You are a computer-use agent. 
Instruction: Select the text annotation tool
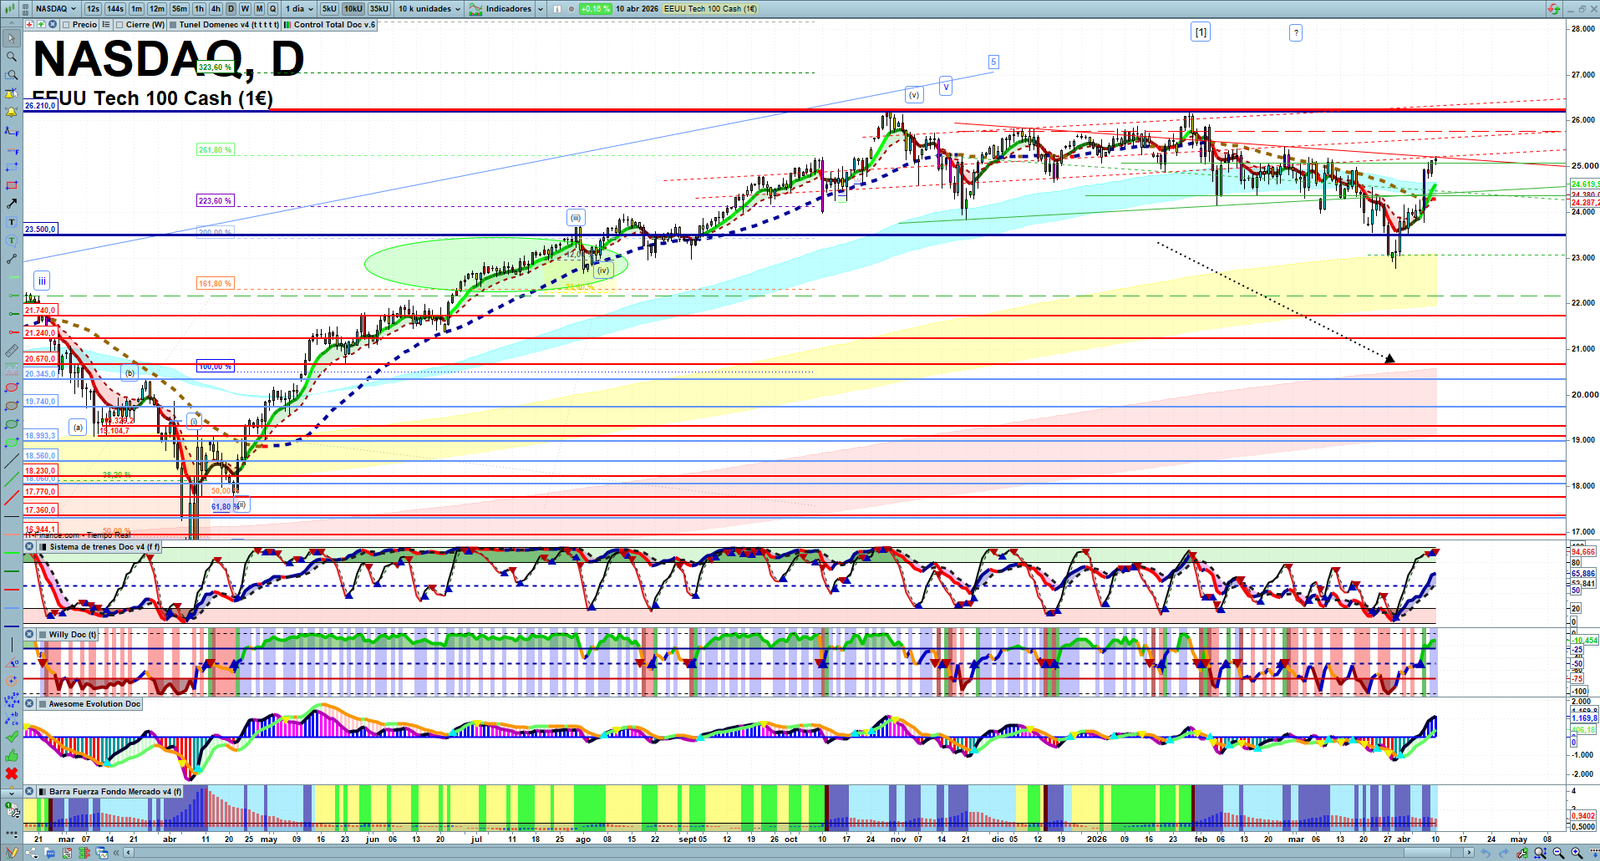11,222
